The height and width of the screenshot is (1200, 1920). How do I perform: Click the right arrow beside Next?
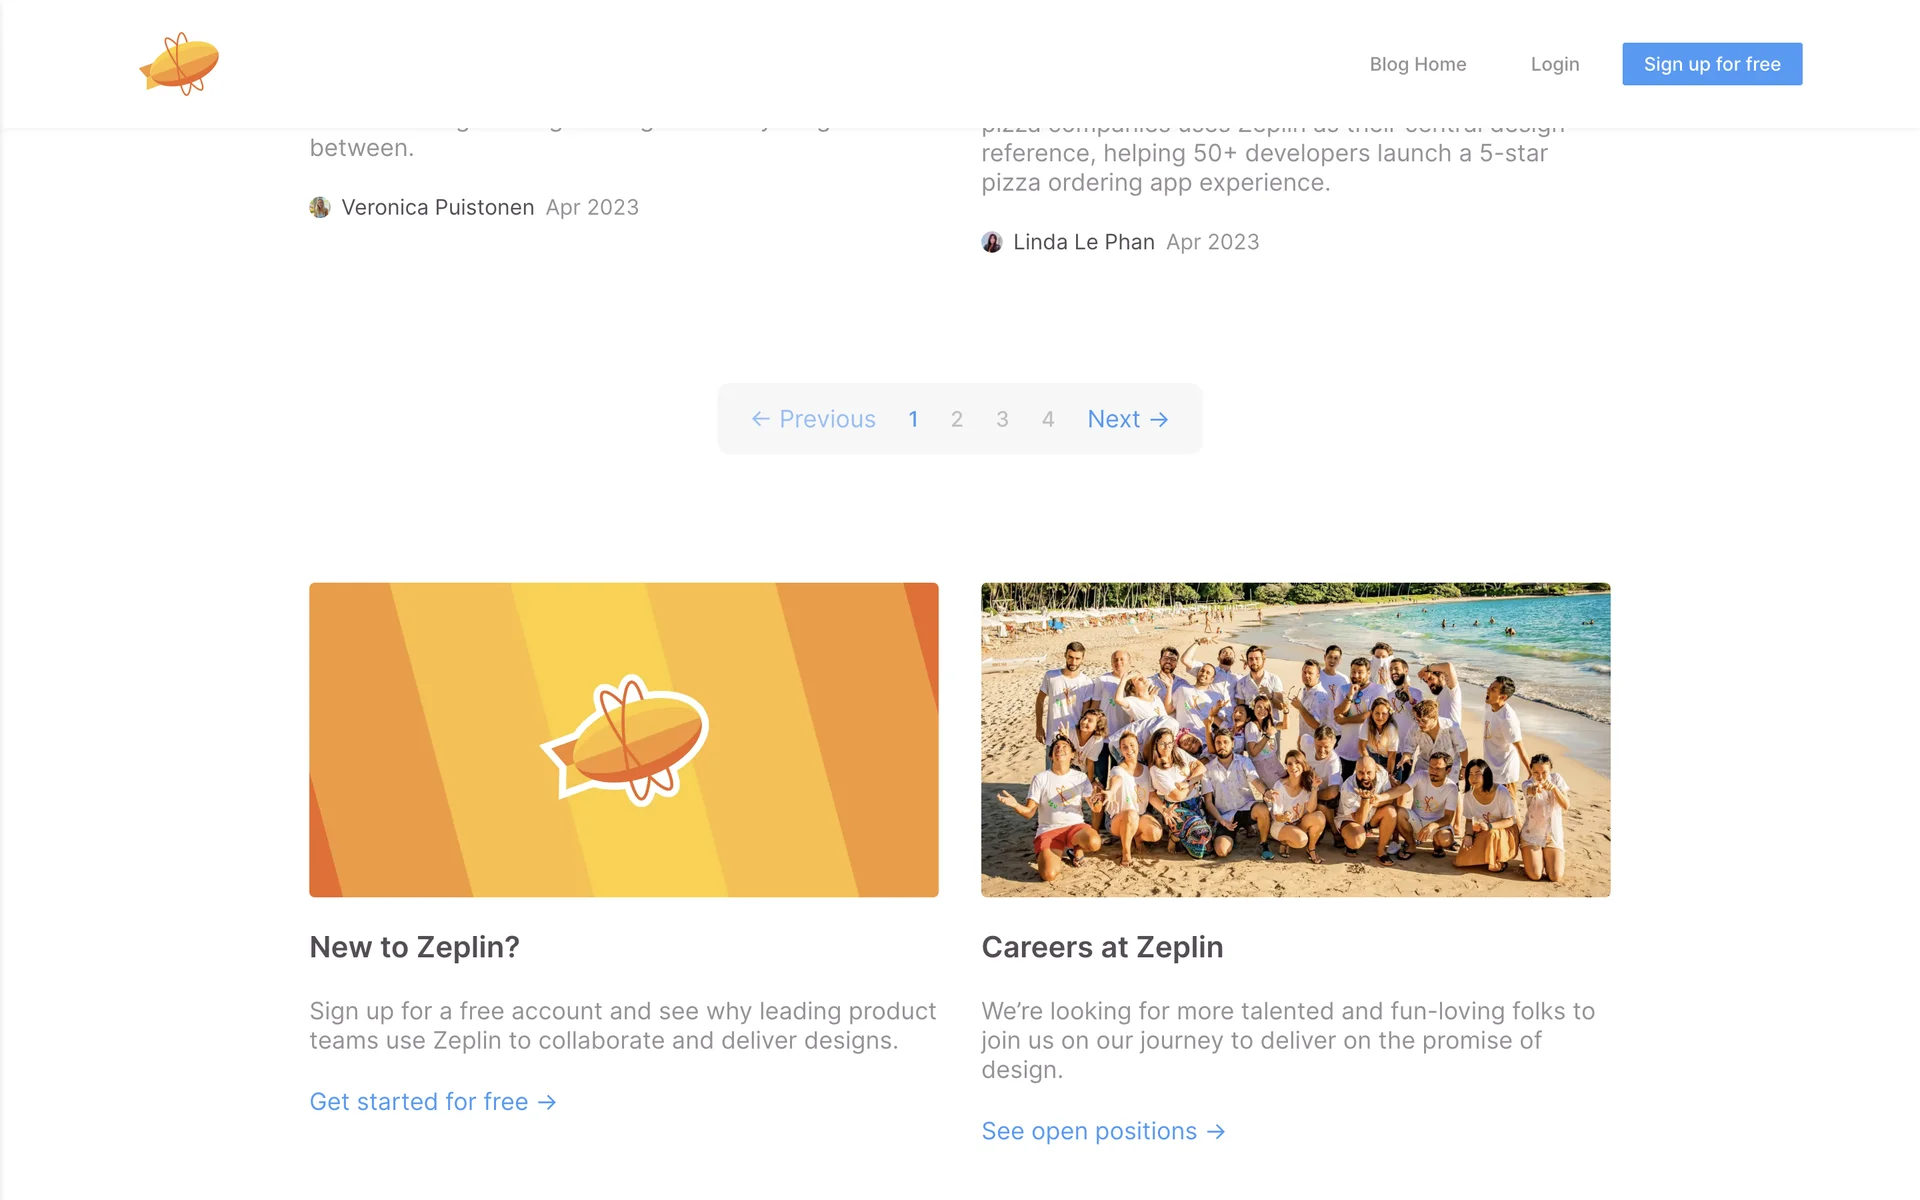point(1159,419)
